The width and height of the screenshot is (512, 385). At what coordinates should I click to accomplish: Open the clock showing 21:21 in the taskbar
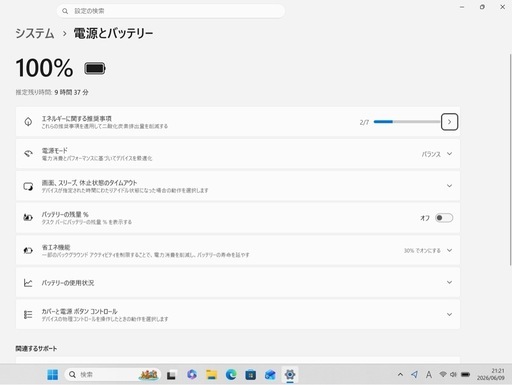pyautogui.click(x=491, y=374)
